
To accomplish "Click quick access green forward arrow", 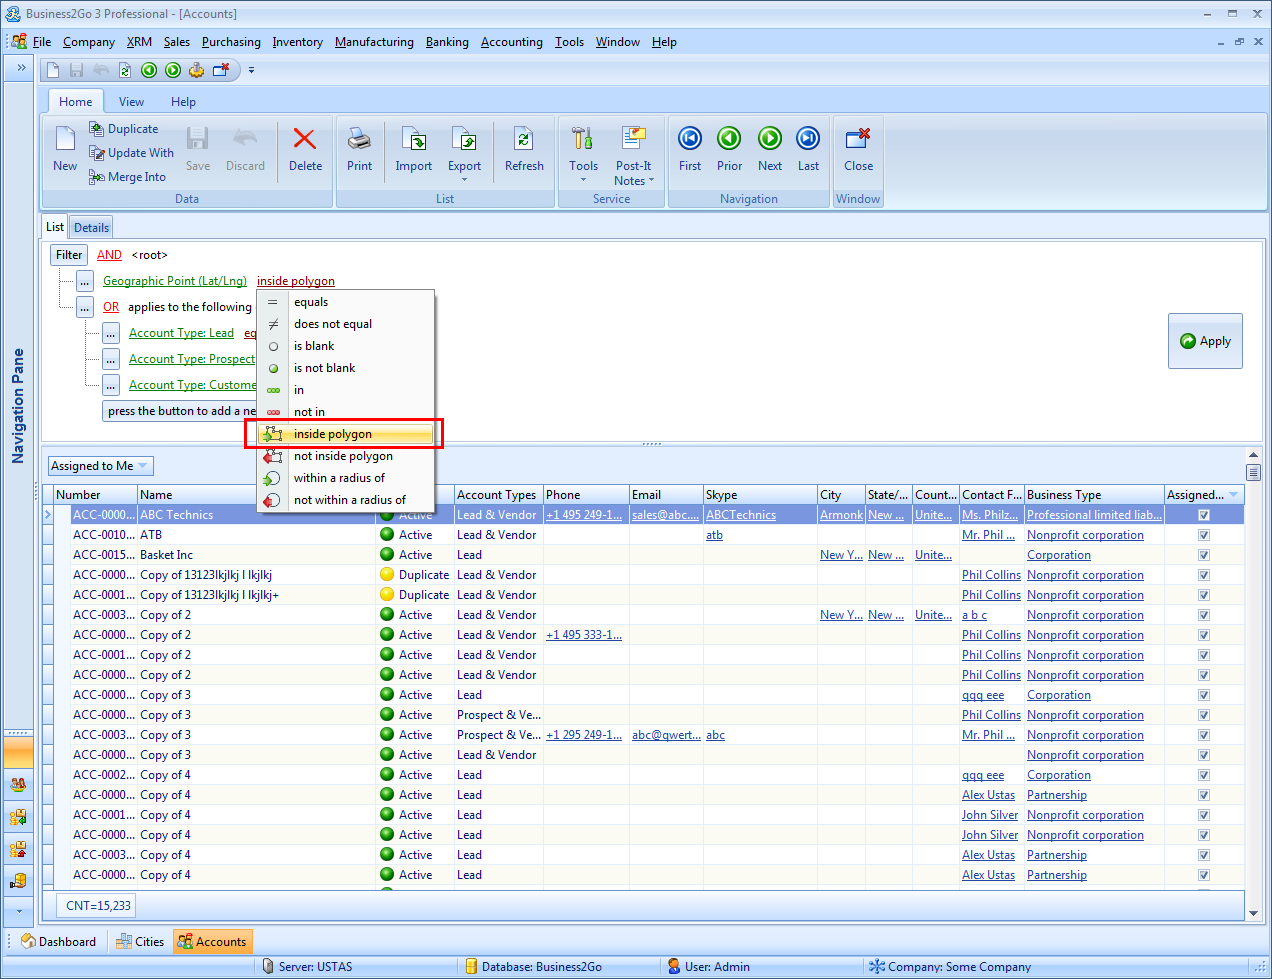I will (x=173, y=70).
